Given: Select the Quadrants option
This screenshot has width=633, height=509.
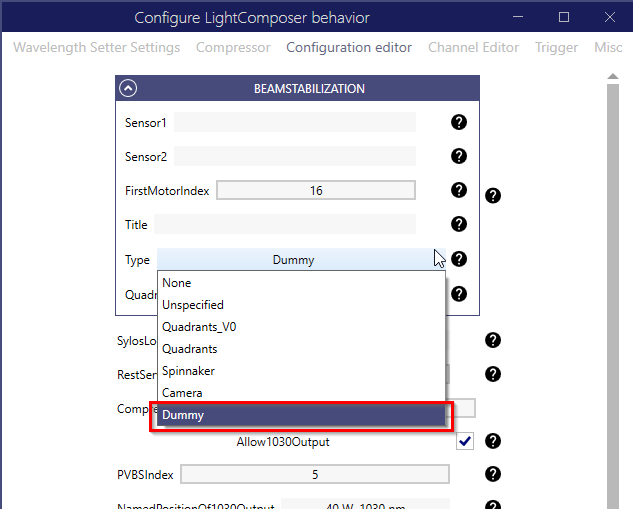Looking at the screenshot, I should click(x=301, y=349).
